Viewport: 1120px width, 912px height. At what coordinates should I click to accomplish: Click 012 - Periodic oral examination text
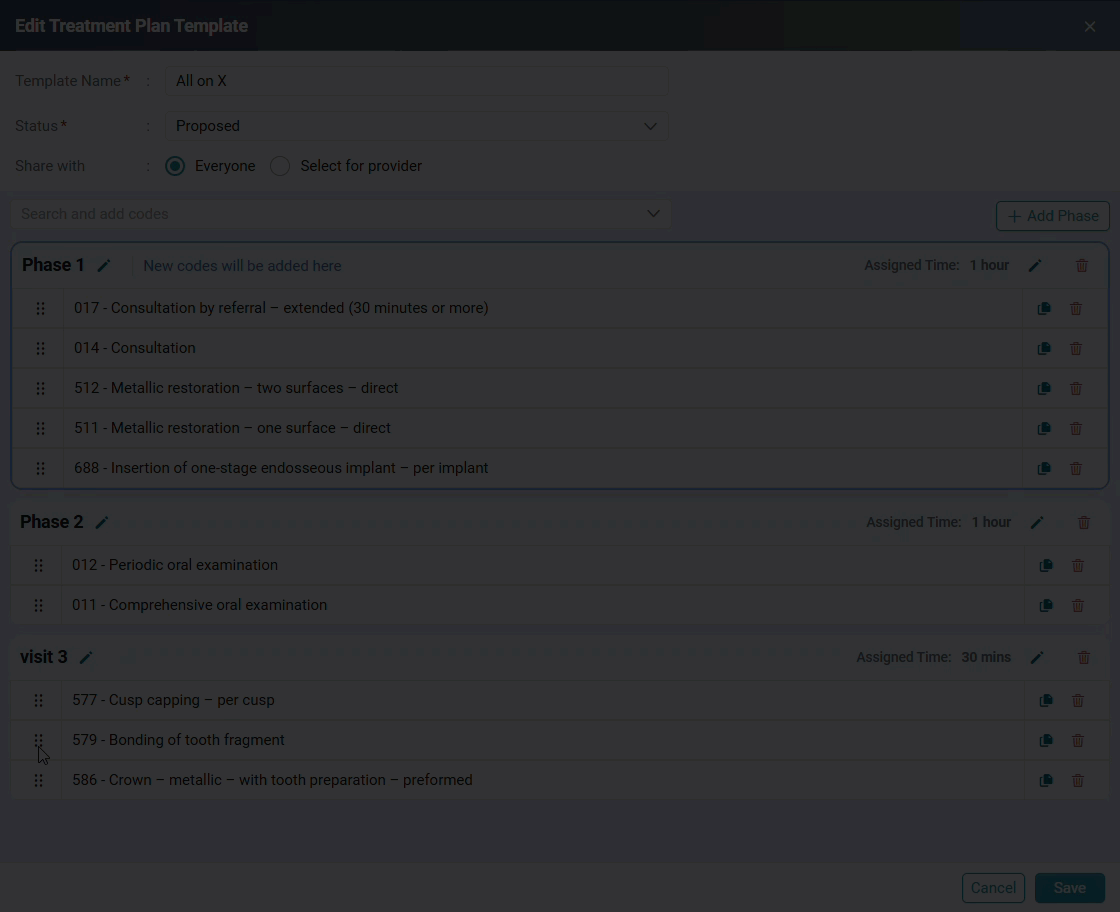click(175, 565)
